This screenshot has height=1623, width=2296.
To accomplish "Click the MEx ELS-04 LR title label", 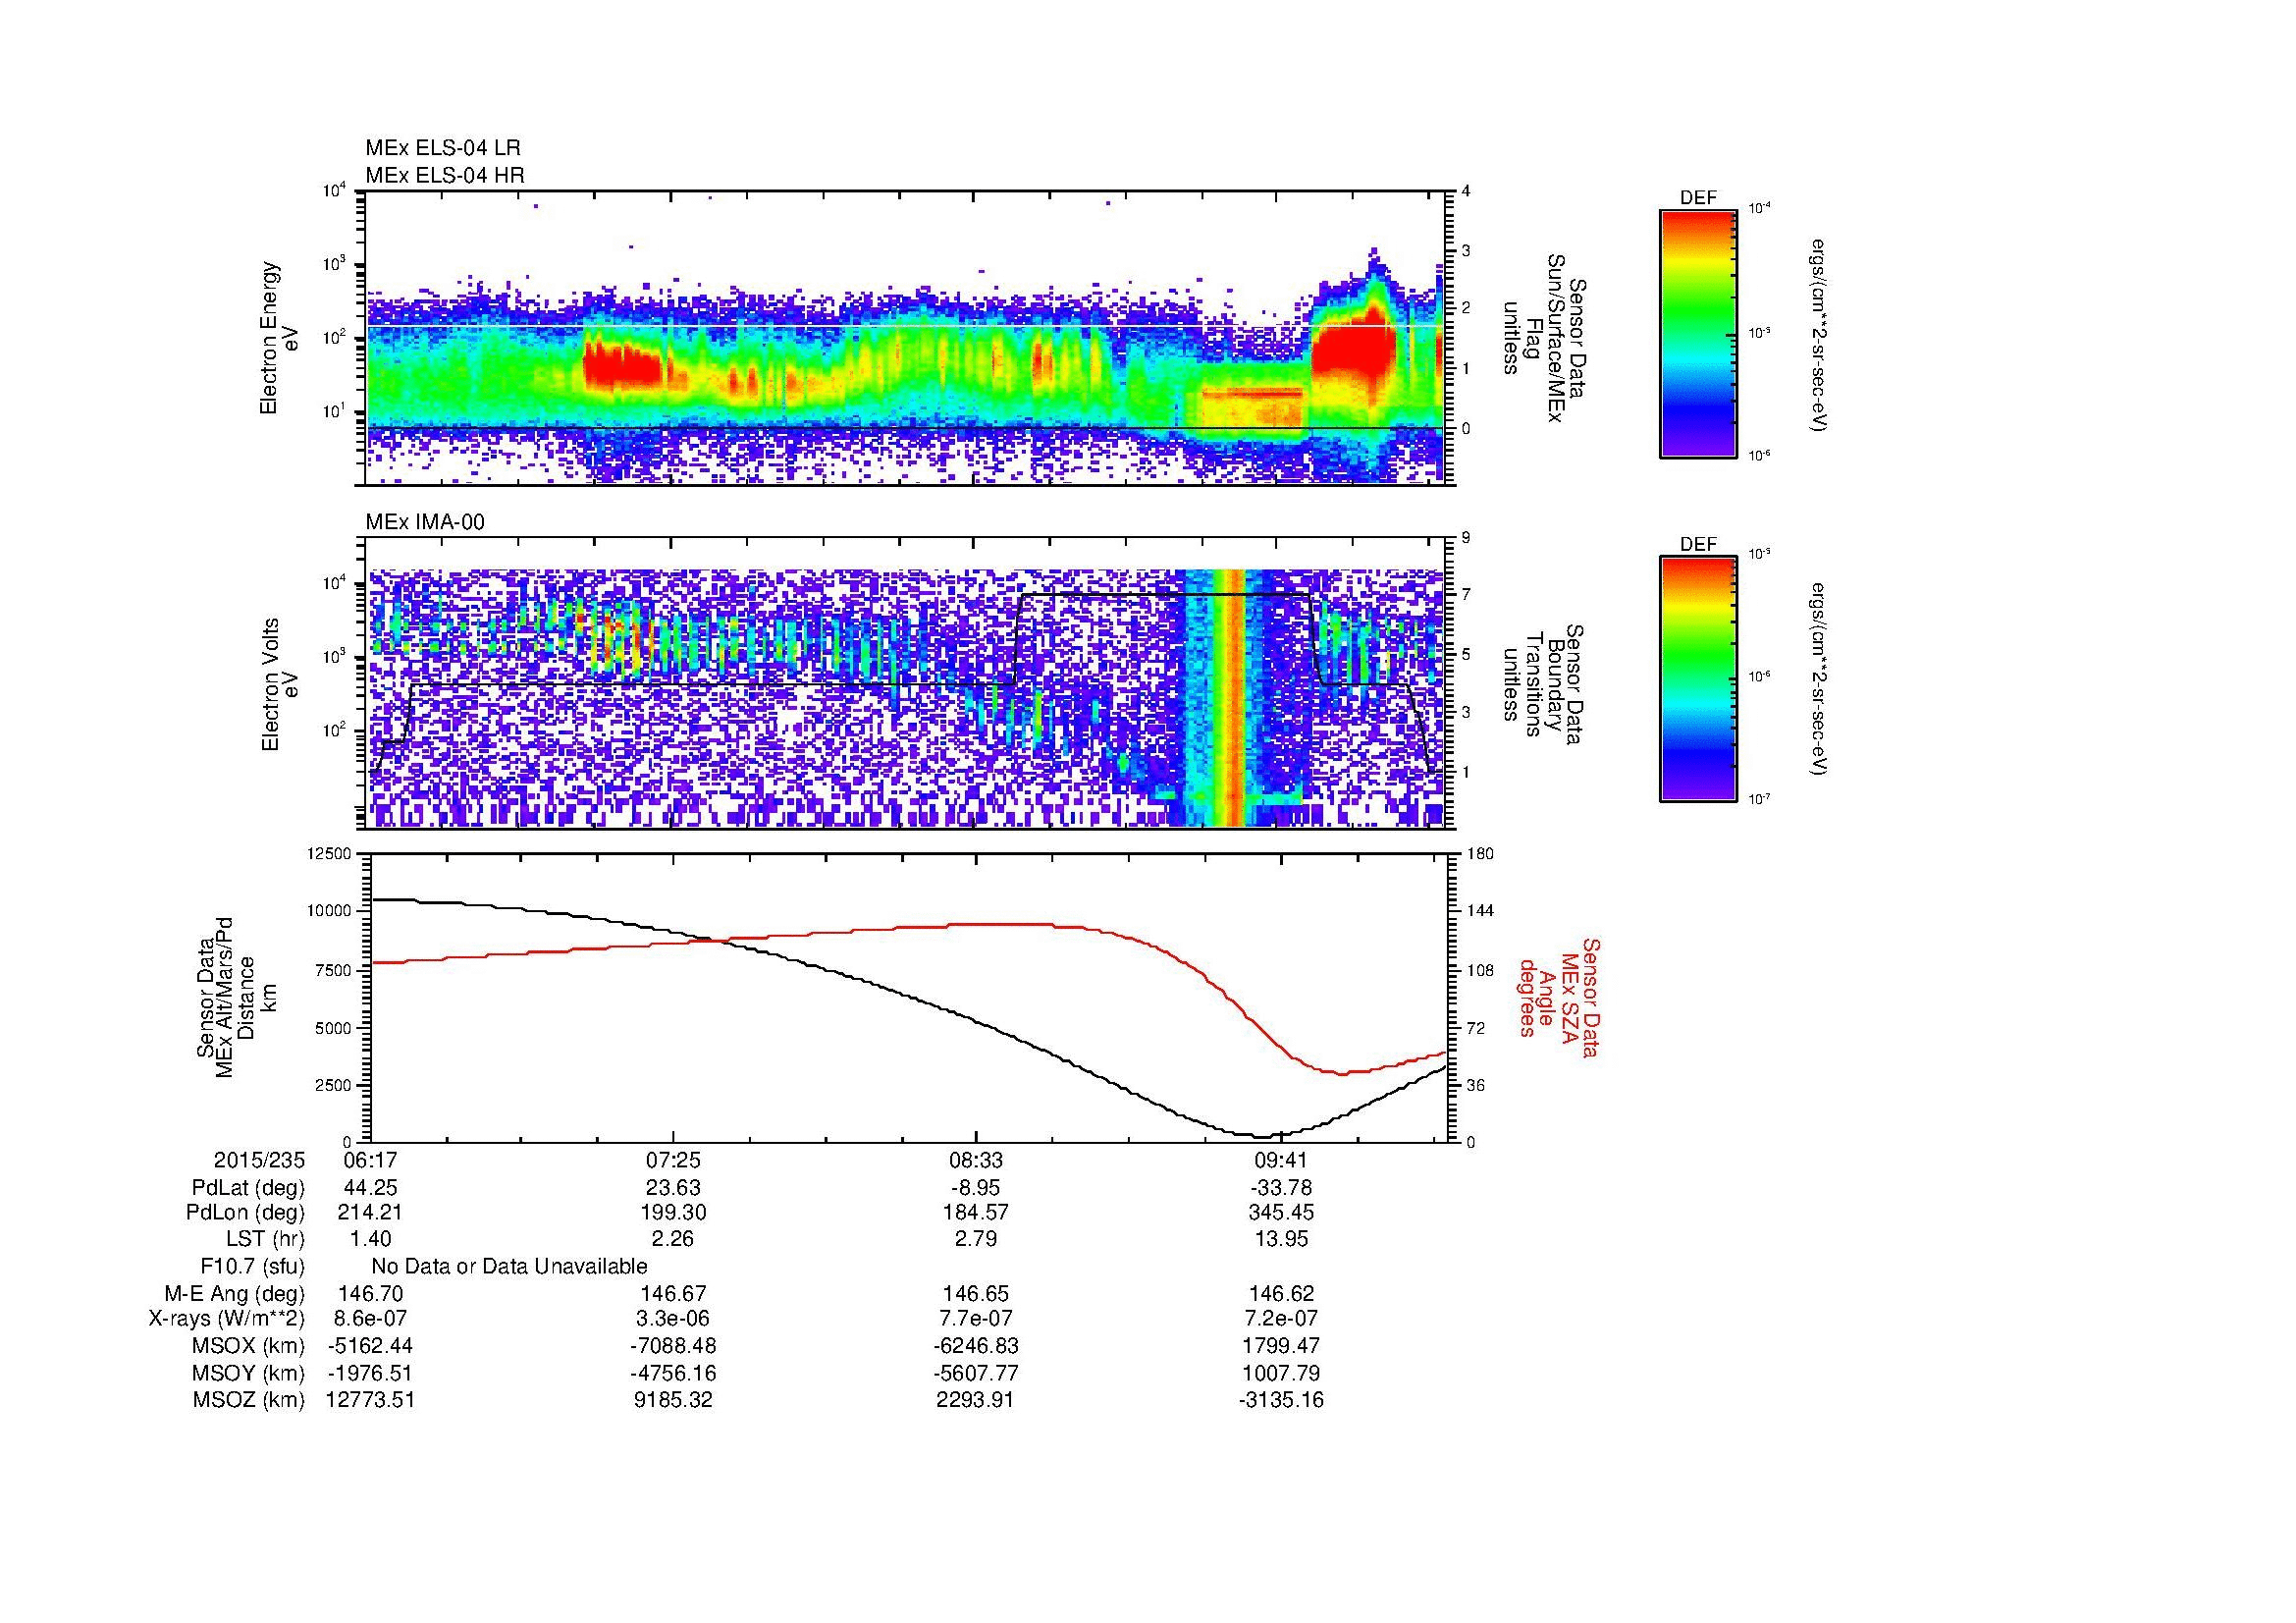I will click(442, 147).
